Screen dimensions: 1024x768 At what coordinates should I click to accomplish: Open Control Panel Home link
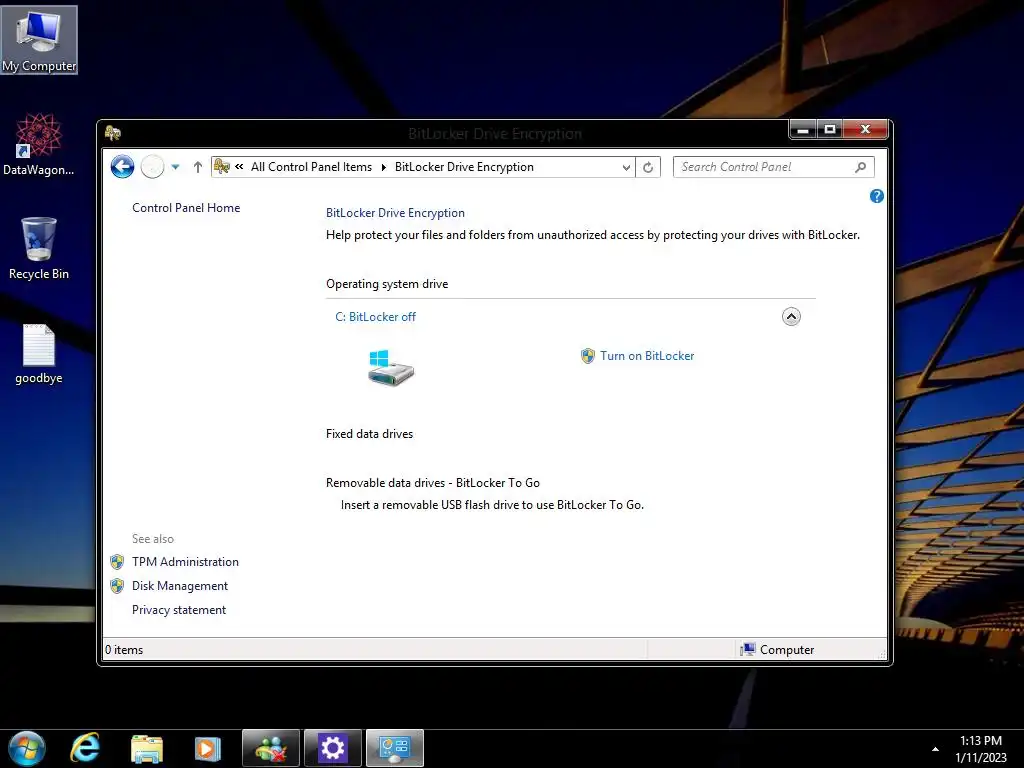click(x=186, y=208)
